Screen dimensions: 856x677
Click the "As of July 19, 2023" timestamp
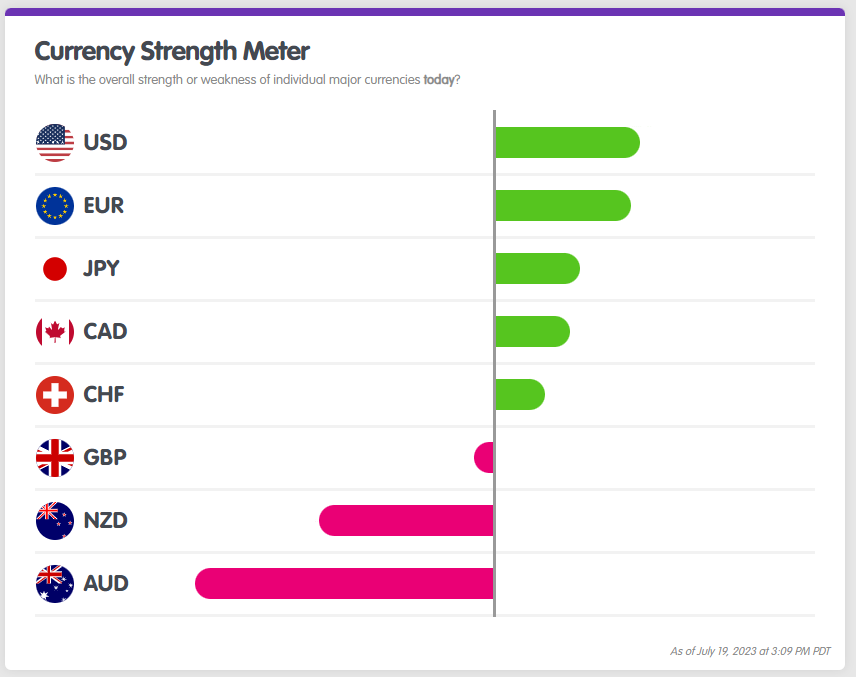(749, 651)
